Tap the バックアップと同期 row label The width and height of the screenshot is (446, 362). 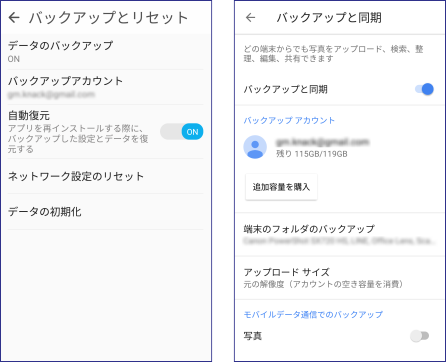pos(286,89)
